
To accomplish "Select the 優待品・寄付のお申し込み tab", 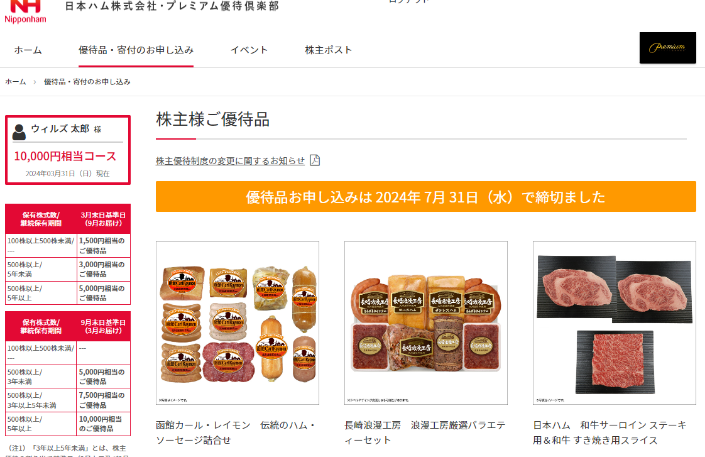I will click(136, 50).
